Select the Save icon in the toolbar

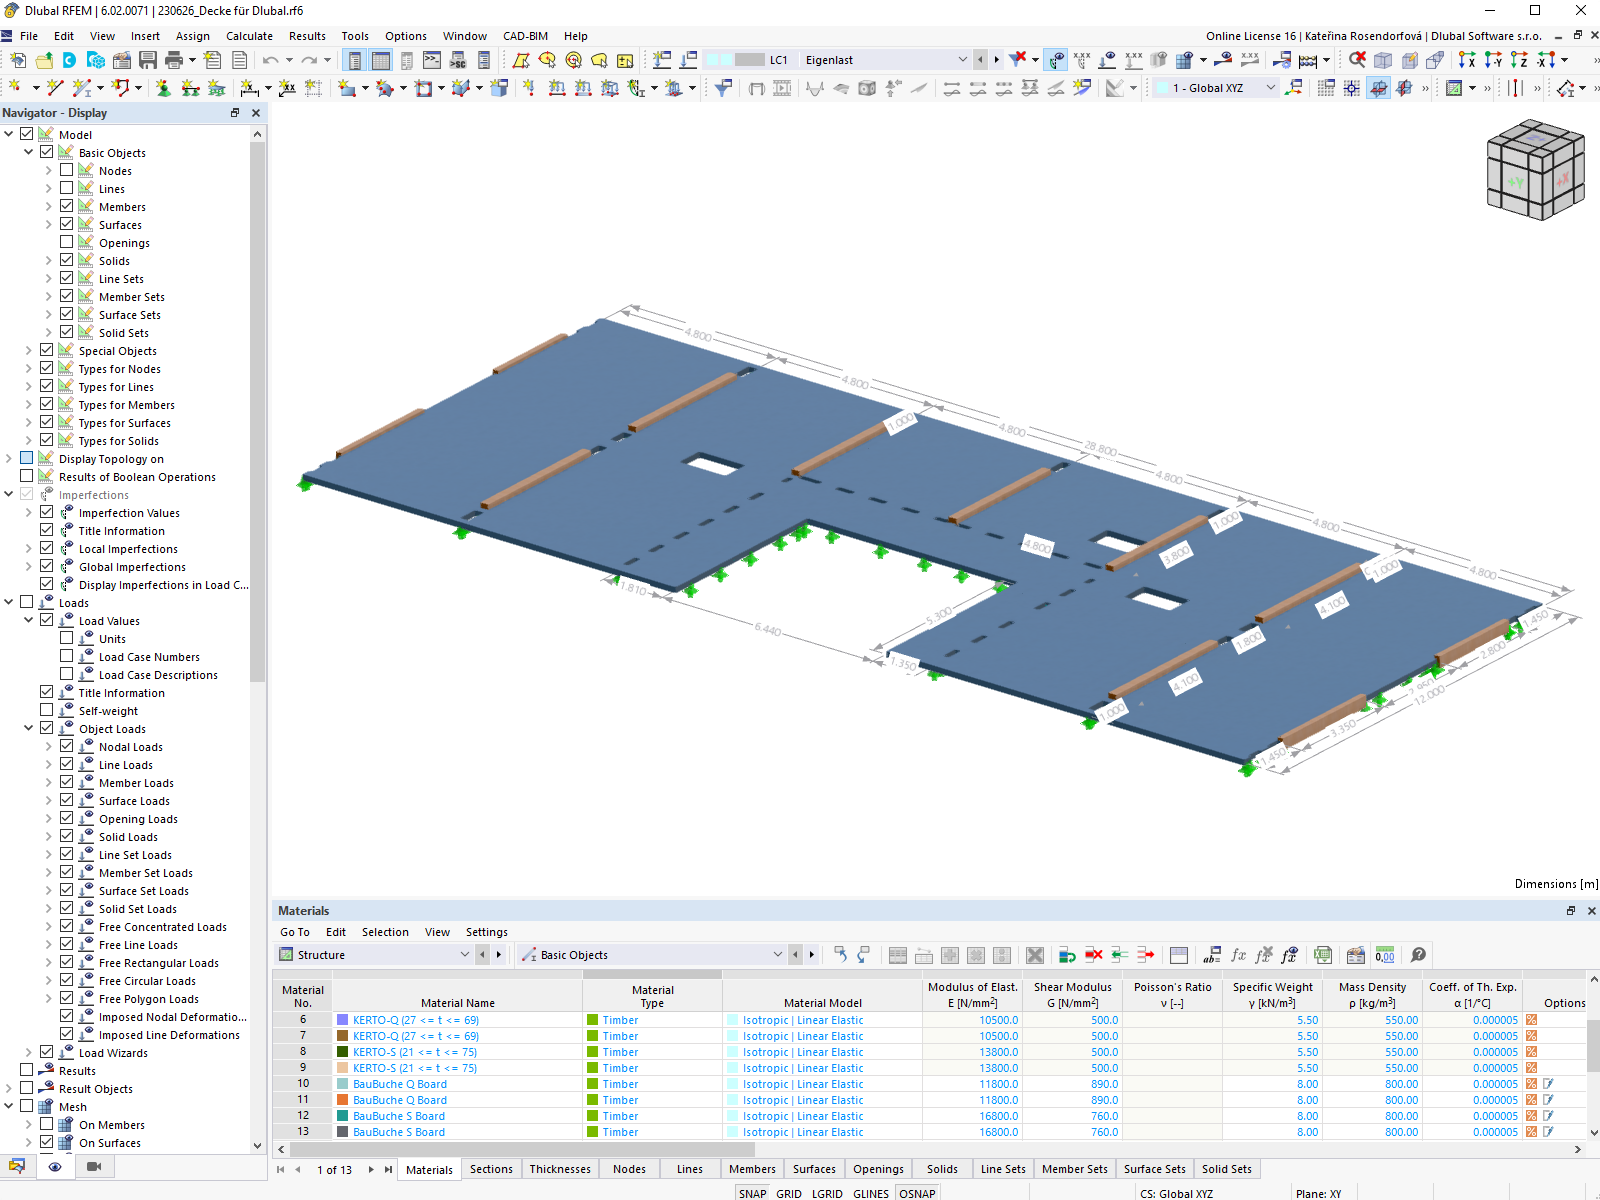click(x=148, y=59)
